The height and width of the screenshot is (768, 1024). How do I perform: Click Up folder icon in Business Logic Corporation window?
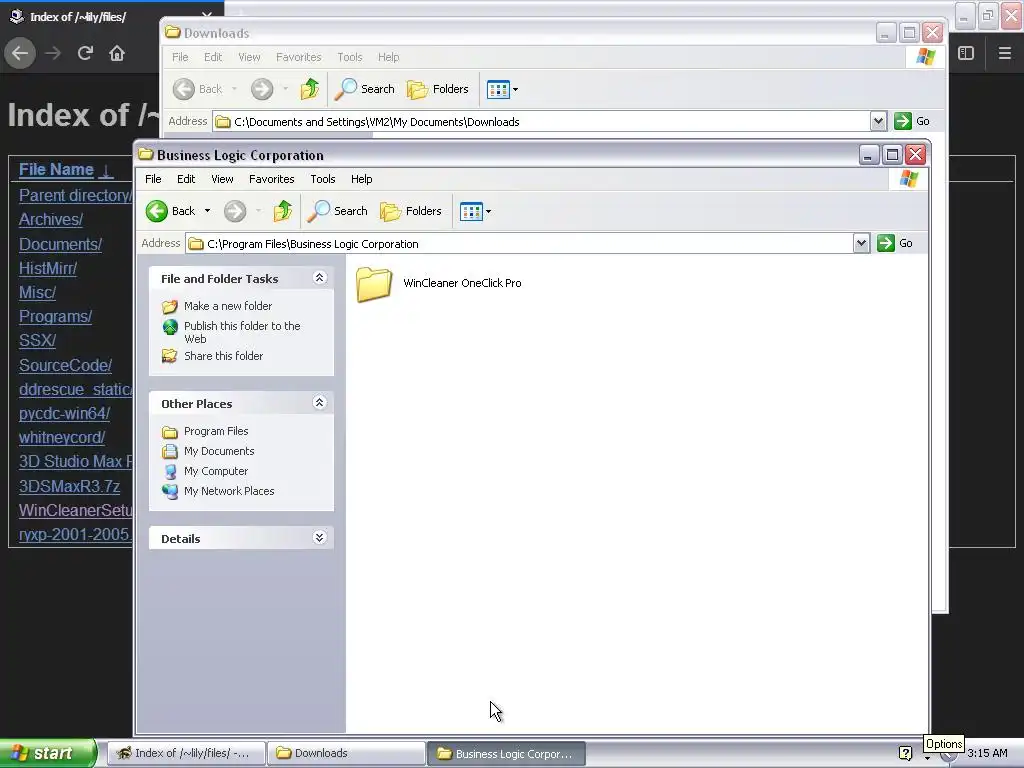point(283,211)
